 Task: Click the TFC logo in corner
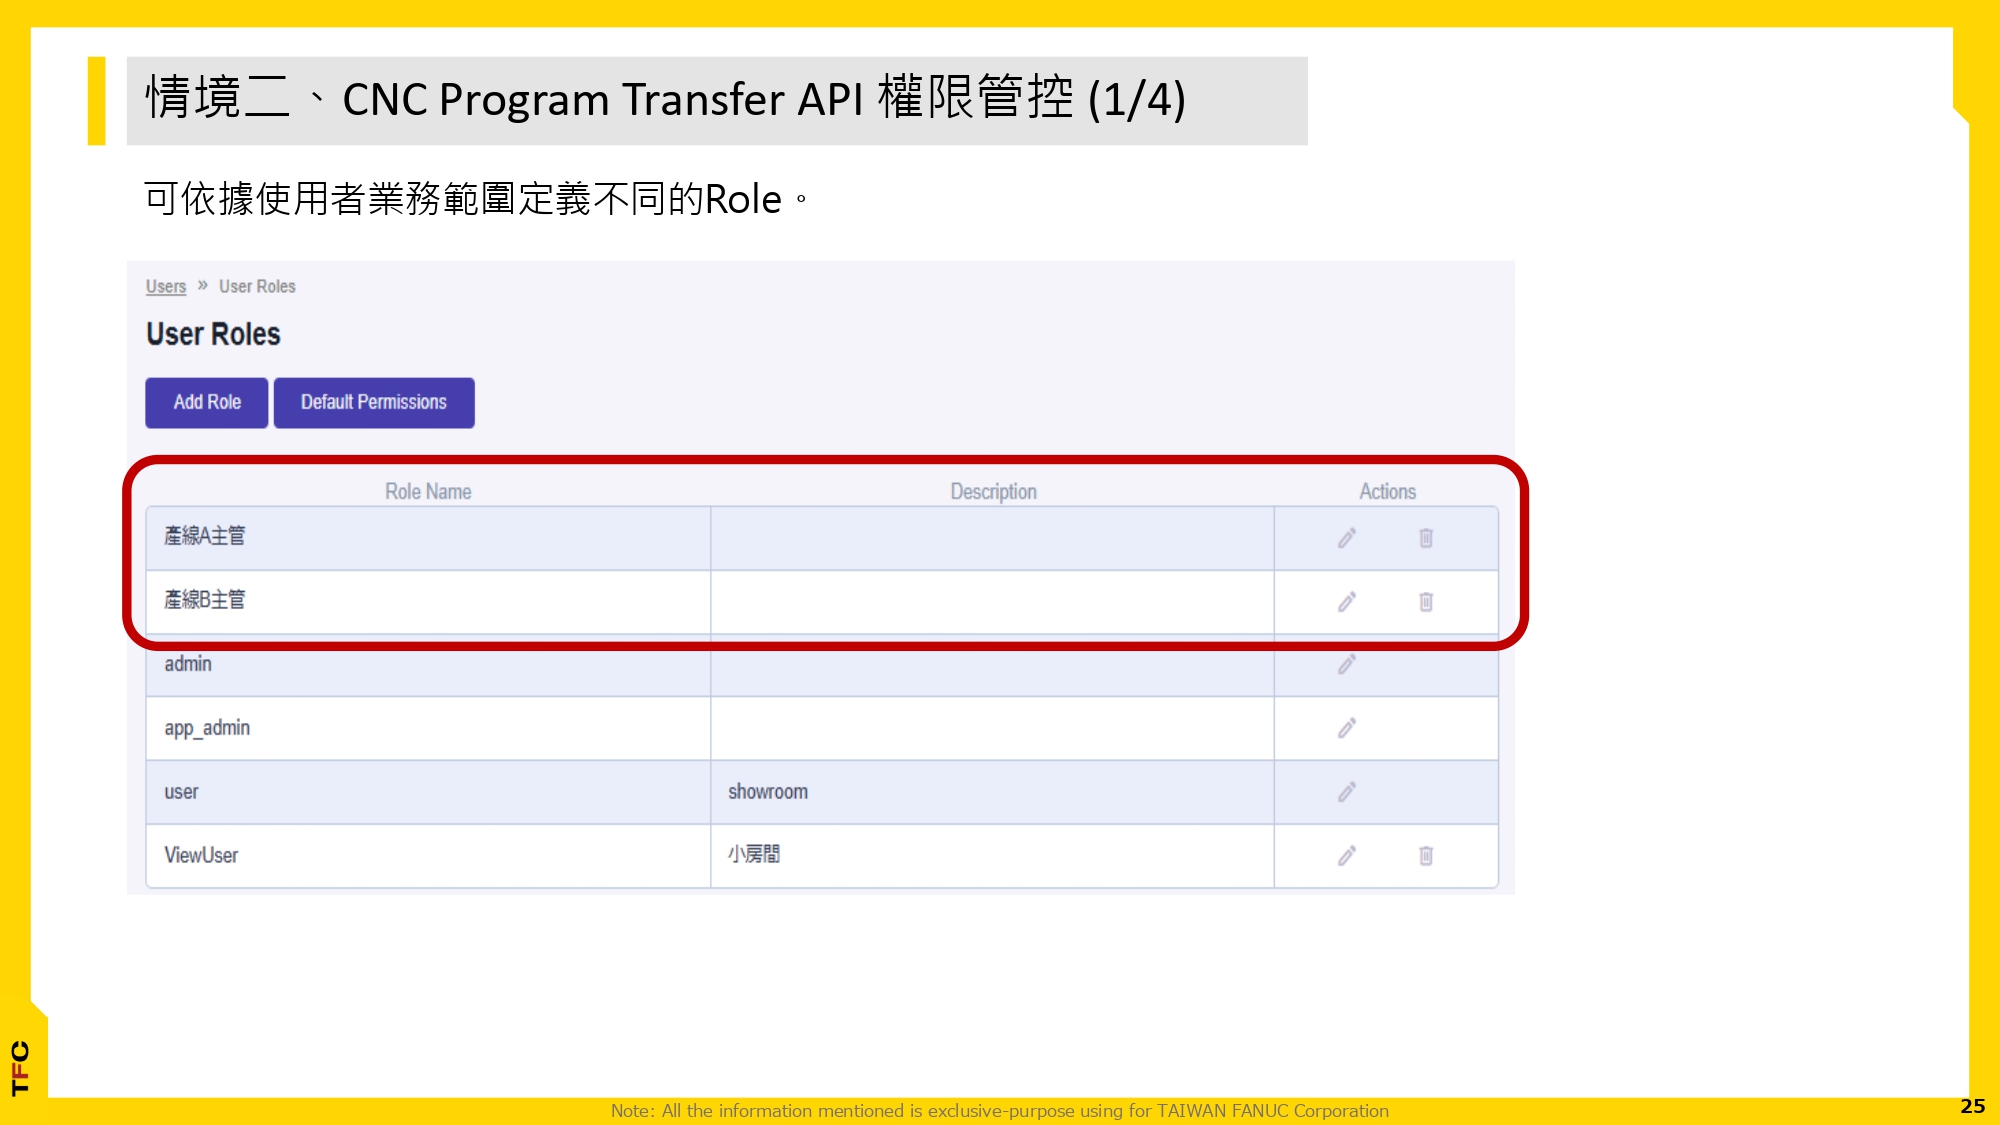[20, 1068]
